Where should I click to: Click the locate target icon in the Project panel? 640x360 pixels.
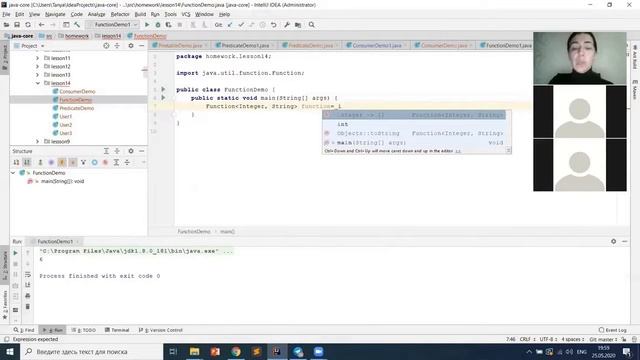[106, 46]
